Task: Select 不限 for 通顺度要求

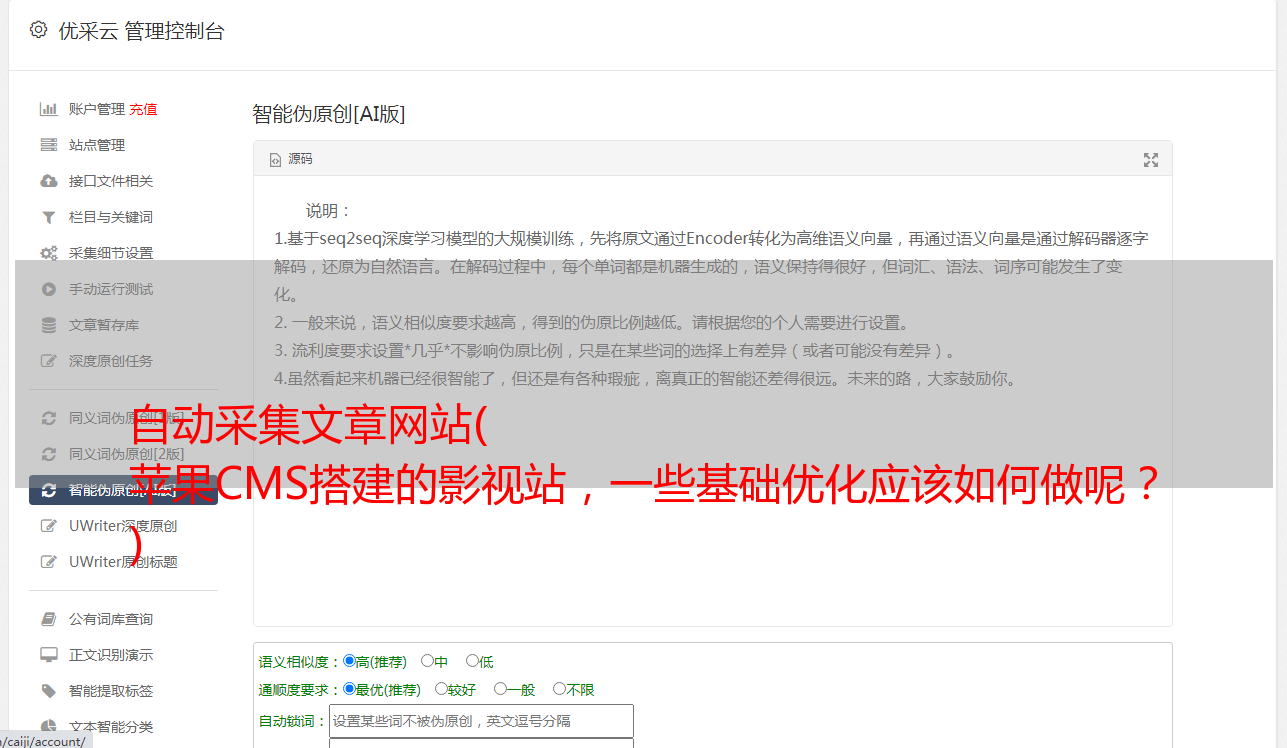Action: (x=559, y=689)
